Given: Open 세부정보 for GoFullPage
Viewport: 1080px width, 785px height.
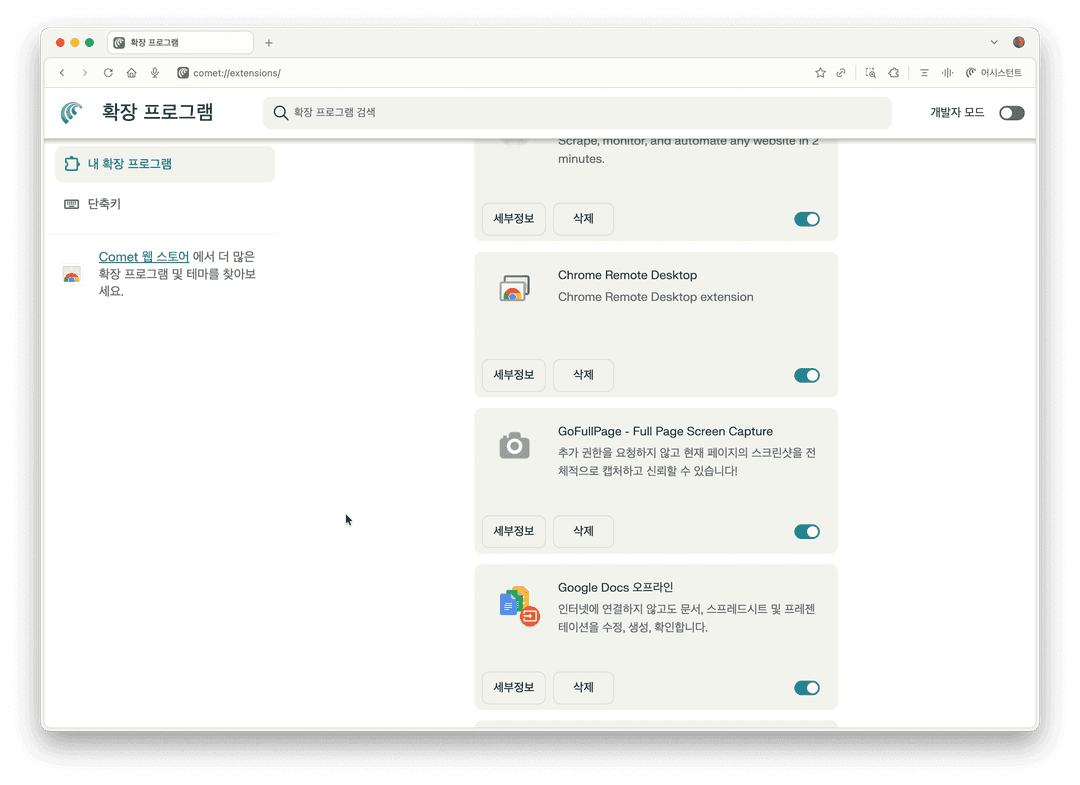Looking at the screenshot, I should (x=514, y=532).
